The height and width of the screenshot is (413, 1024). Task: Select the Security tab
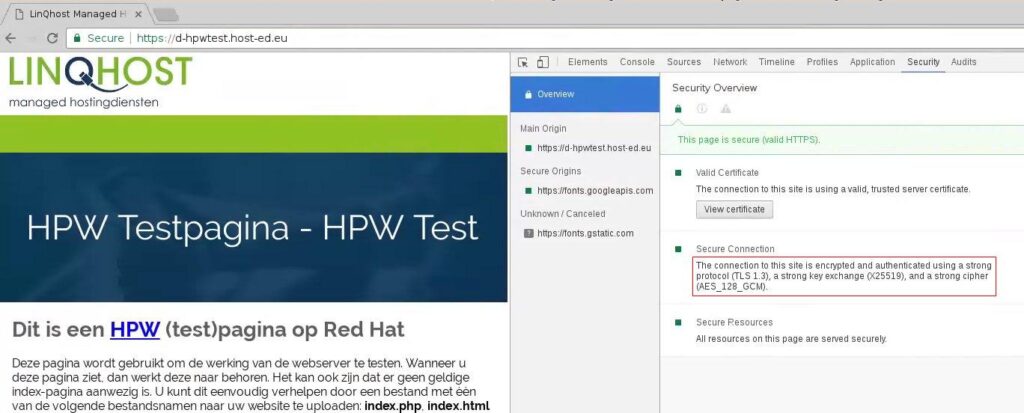[x=923, y=62]
